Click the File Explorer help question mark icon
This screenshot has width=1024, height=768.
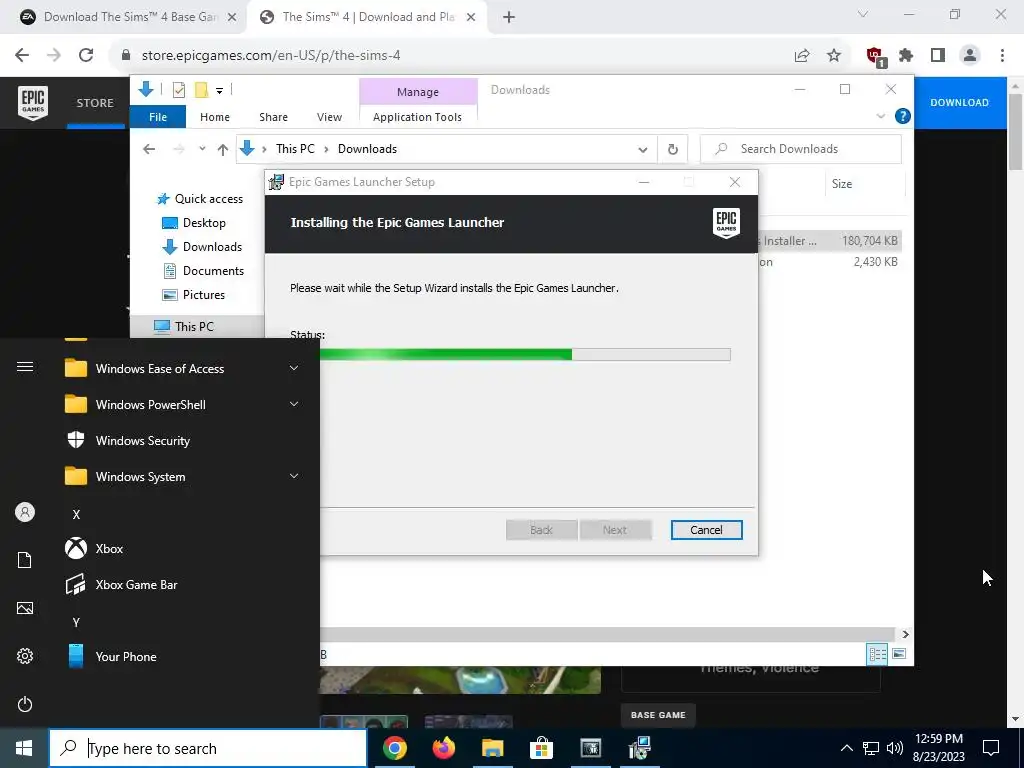click(903, 116)
